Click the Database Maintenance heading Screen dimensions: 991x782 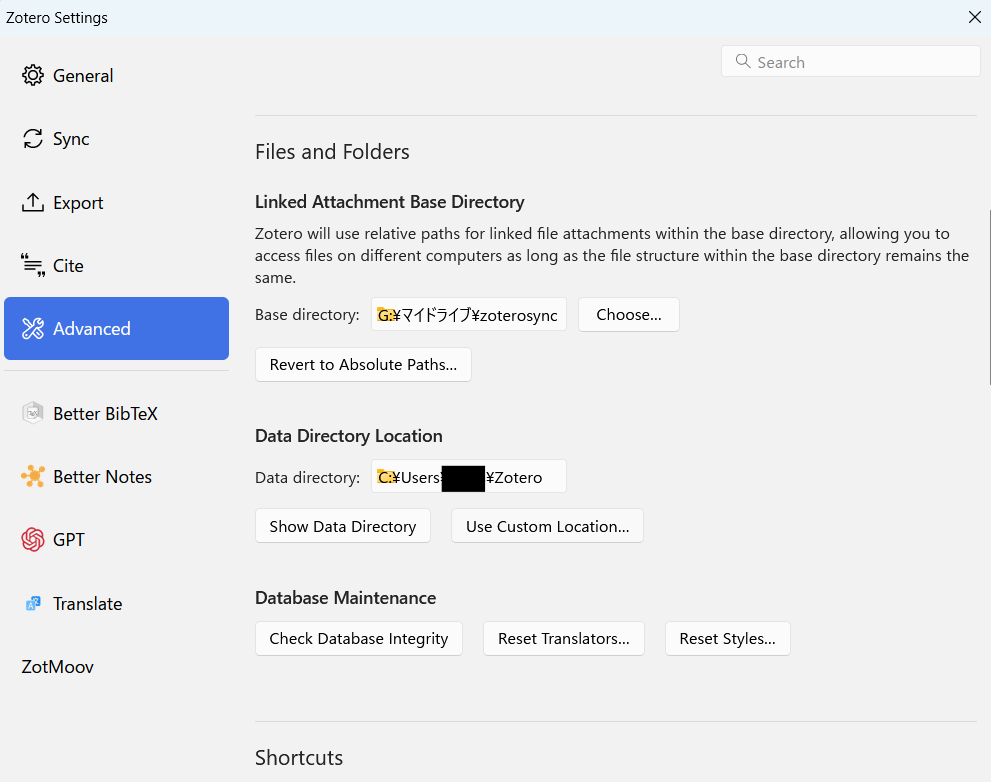click(346, 597)
